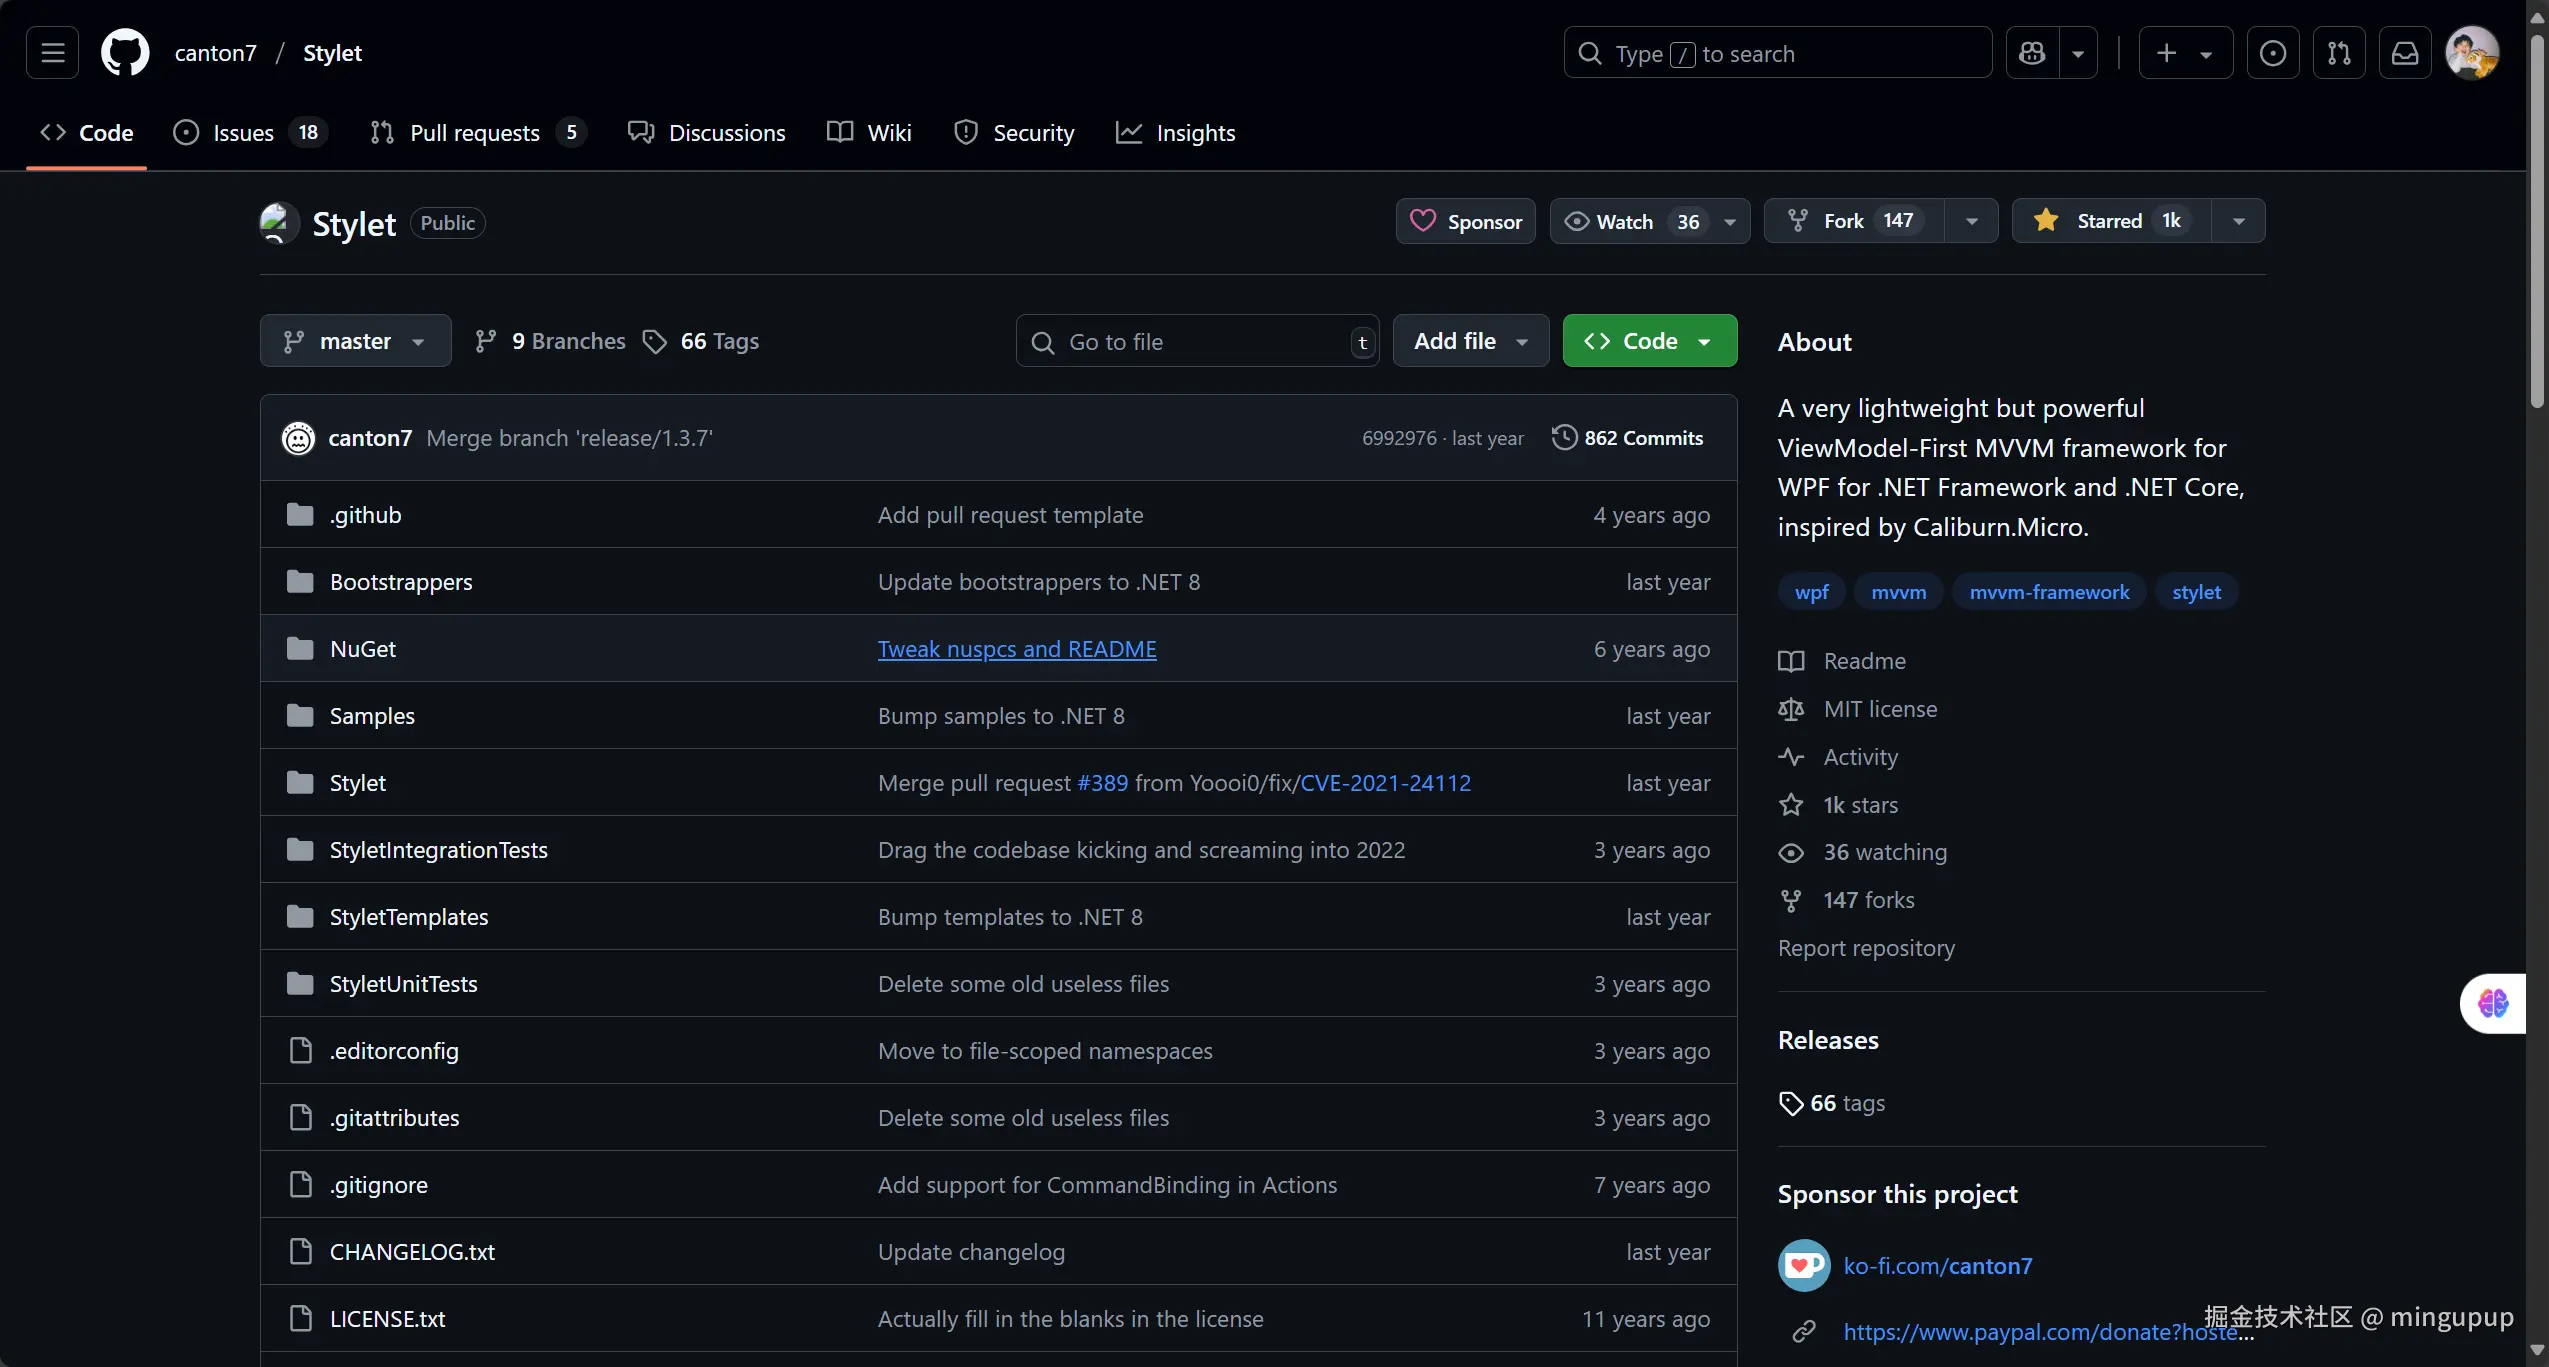2549x1367 pixels.
Task: Open the floating brain assistant icon
Action: [2493, 1003]
